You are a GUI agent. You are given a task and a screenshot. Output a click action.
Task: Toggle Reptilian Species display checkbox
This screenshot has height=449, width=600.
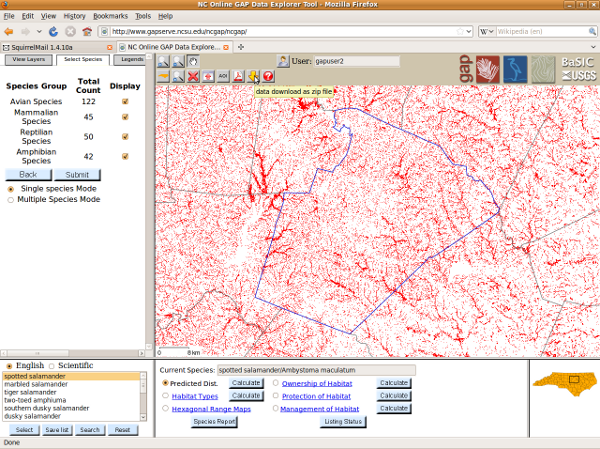click(125, 136)
